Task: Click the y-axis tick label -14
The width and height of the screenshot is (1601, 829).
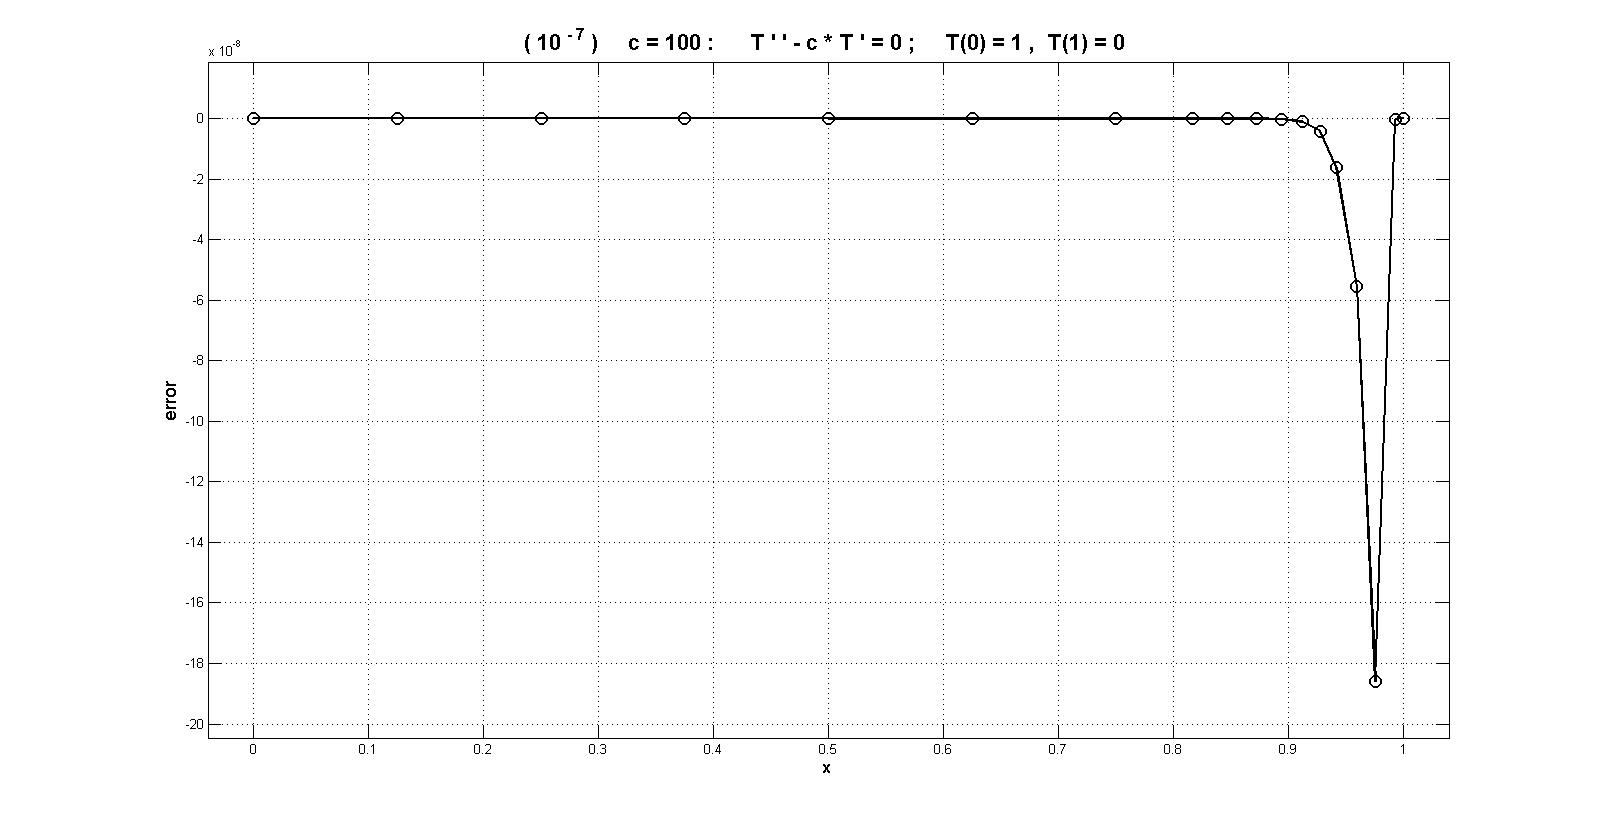Action: pyautogui.click(x=194, y=542)
